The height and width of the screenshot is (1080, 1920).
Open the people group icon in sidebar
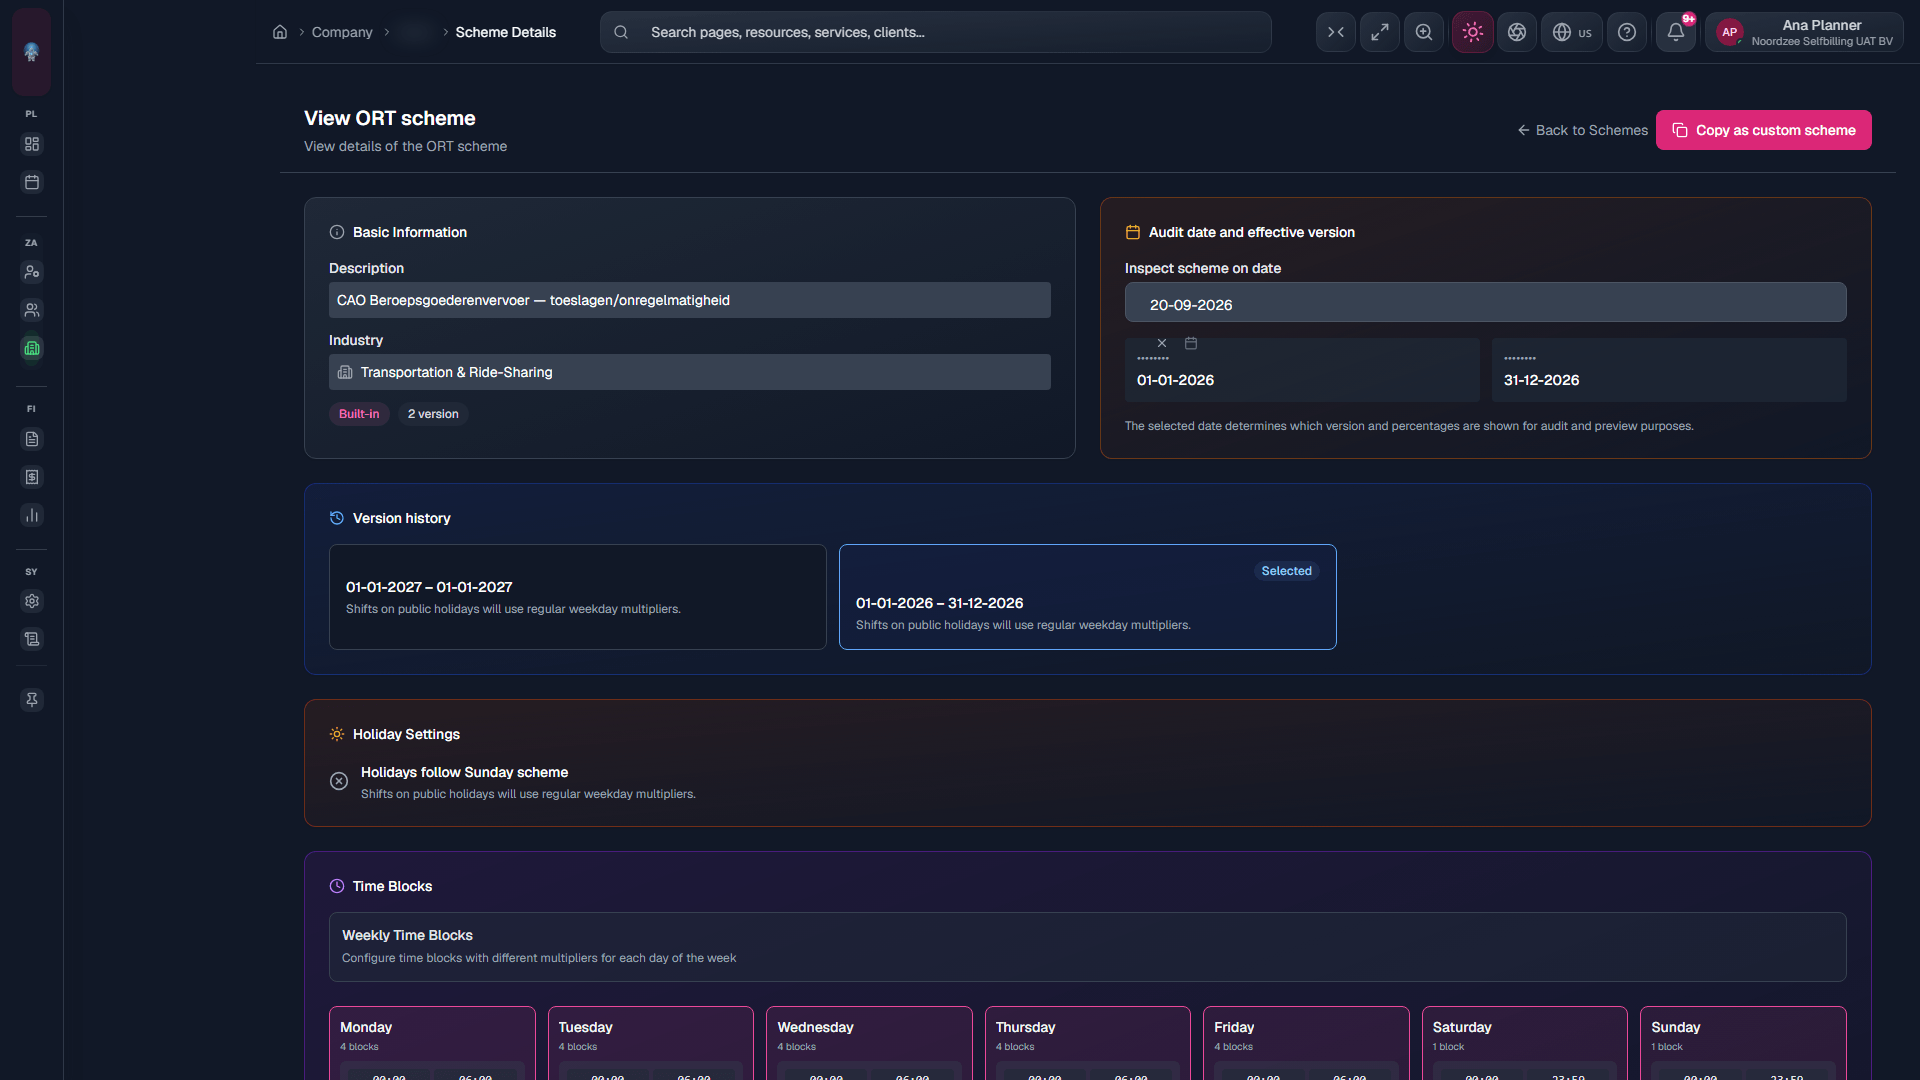(32, 310)
